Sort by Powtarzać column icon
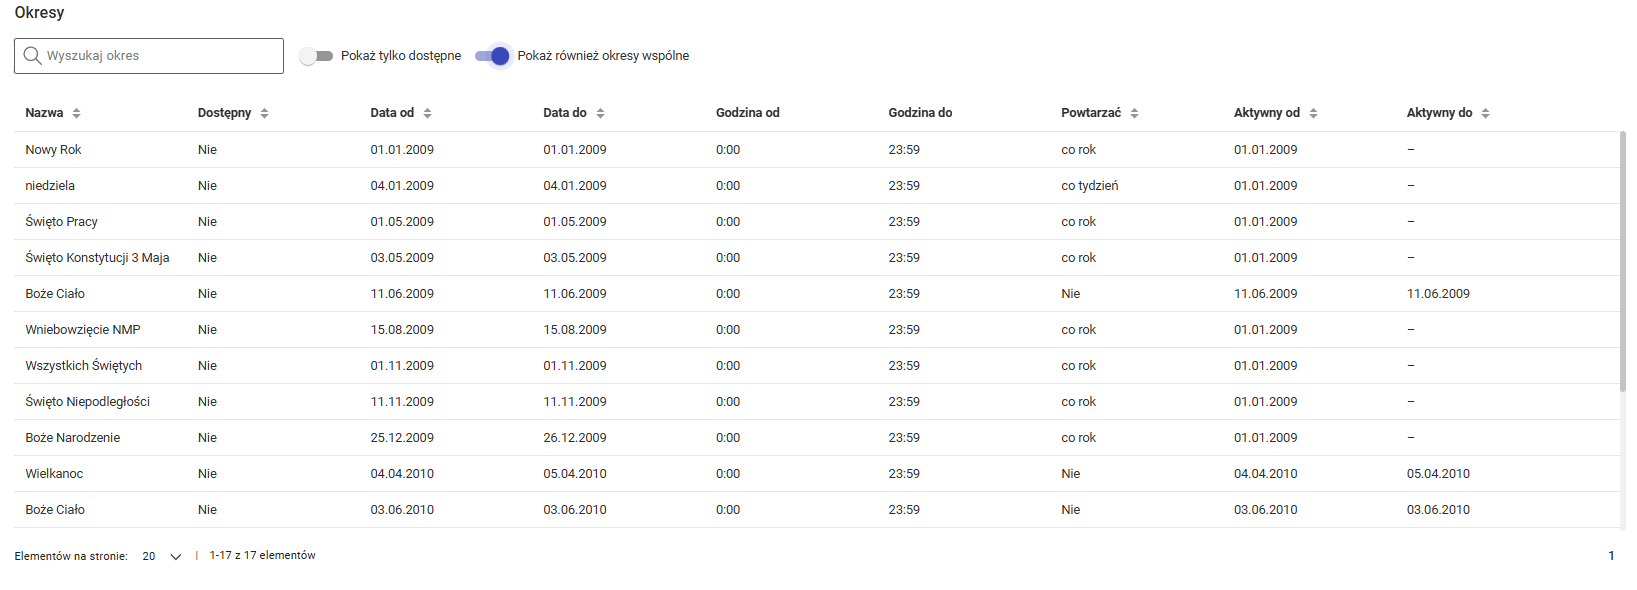 [1135, 113]
